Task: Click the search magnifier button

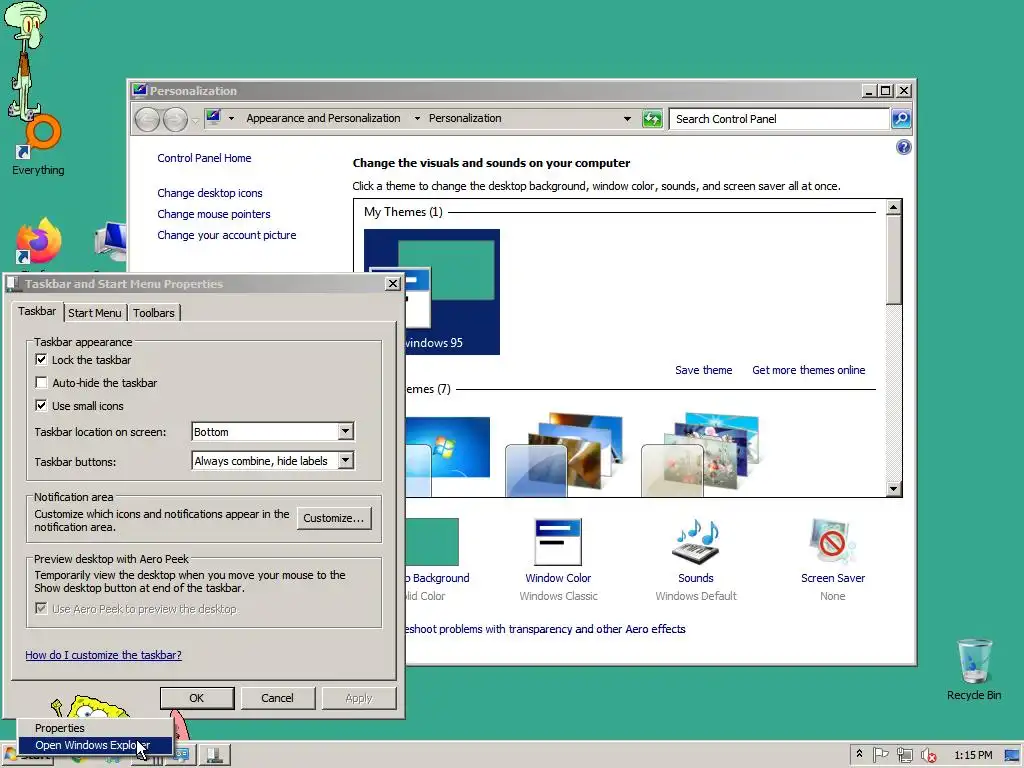Action: pyautogui.click(x=901, y=119)
